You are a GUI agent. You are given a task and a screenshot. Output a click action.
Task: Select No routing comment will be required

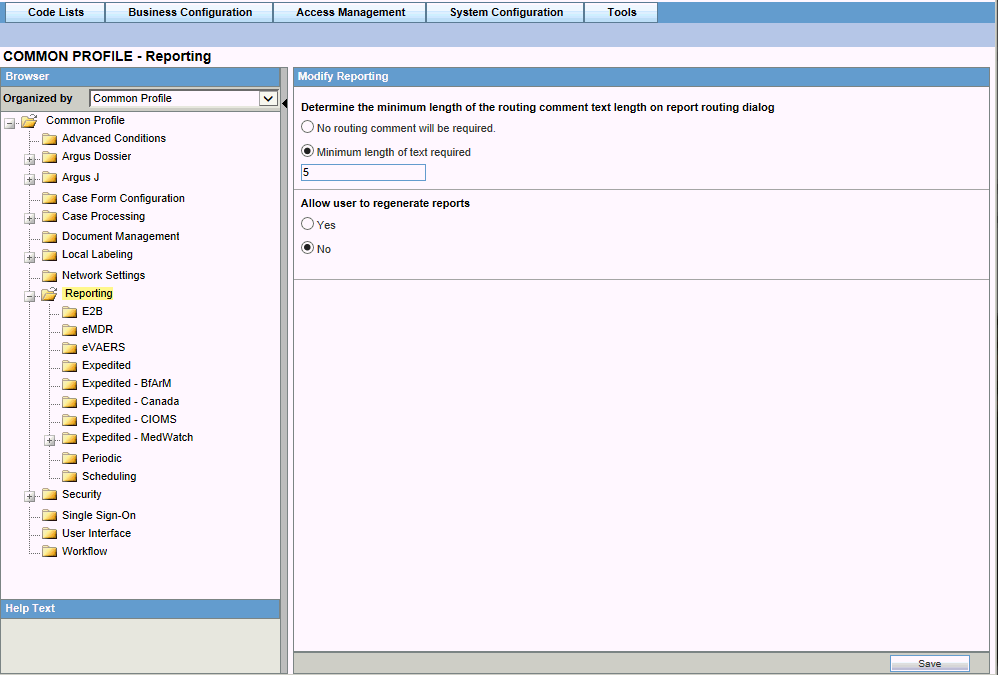[x=307, y=127]
